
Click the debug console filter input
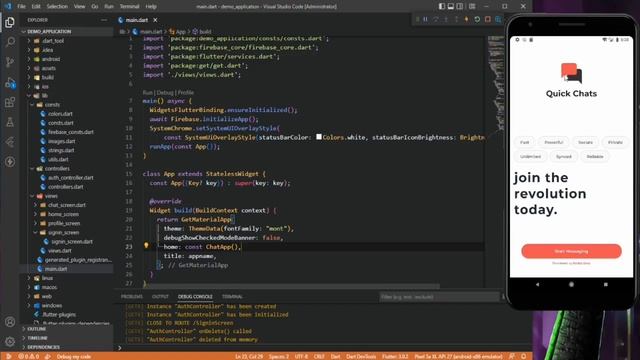pyautogui.click(x=439, y=297)
